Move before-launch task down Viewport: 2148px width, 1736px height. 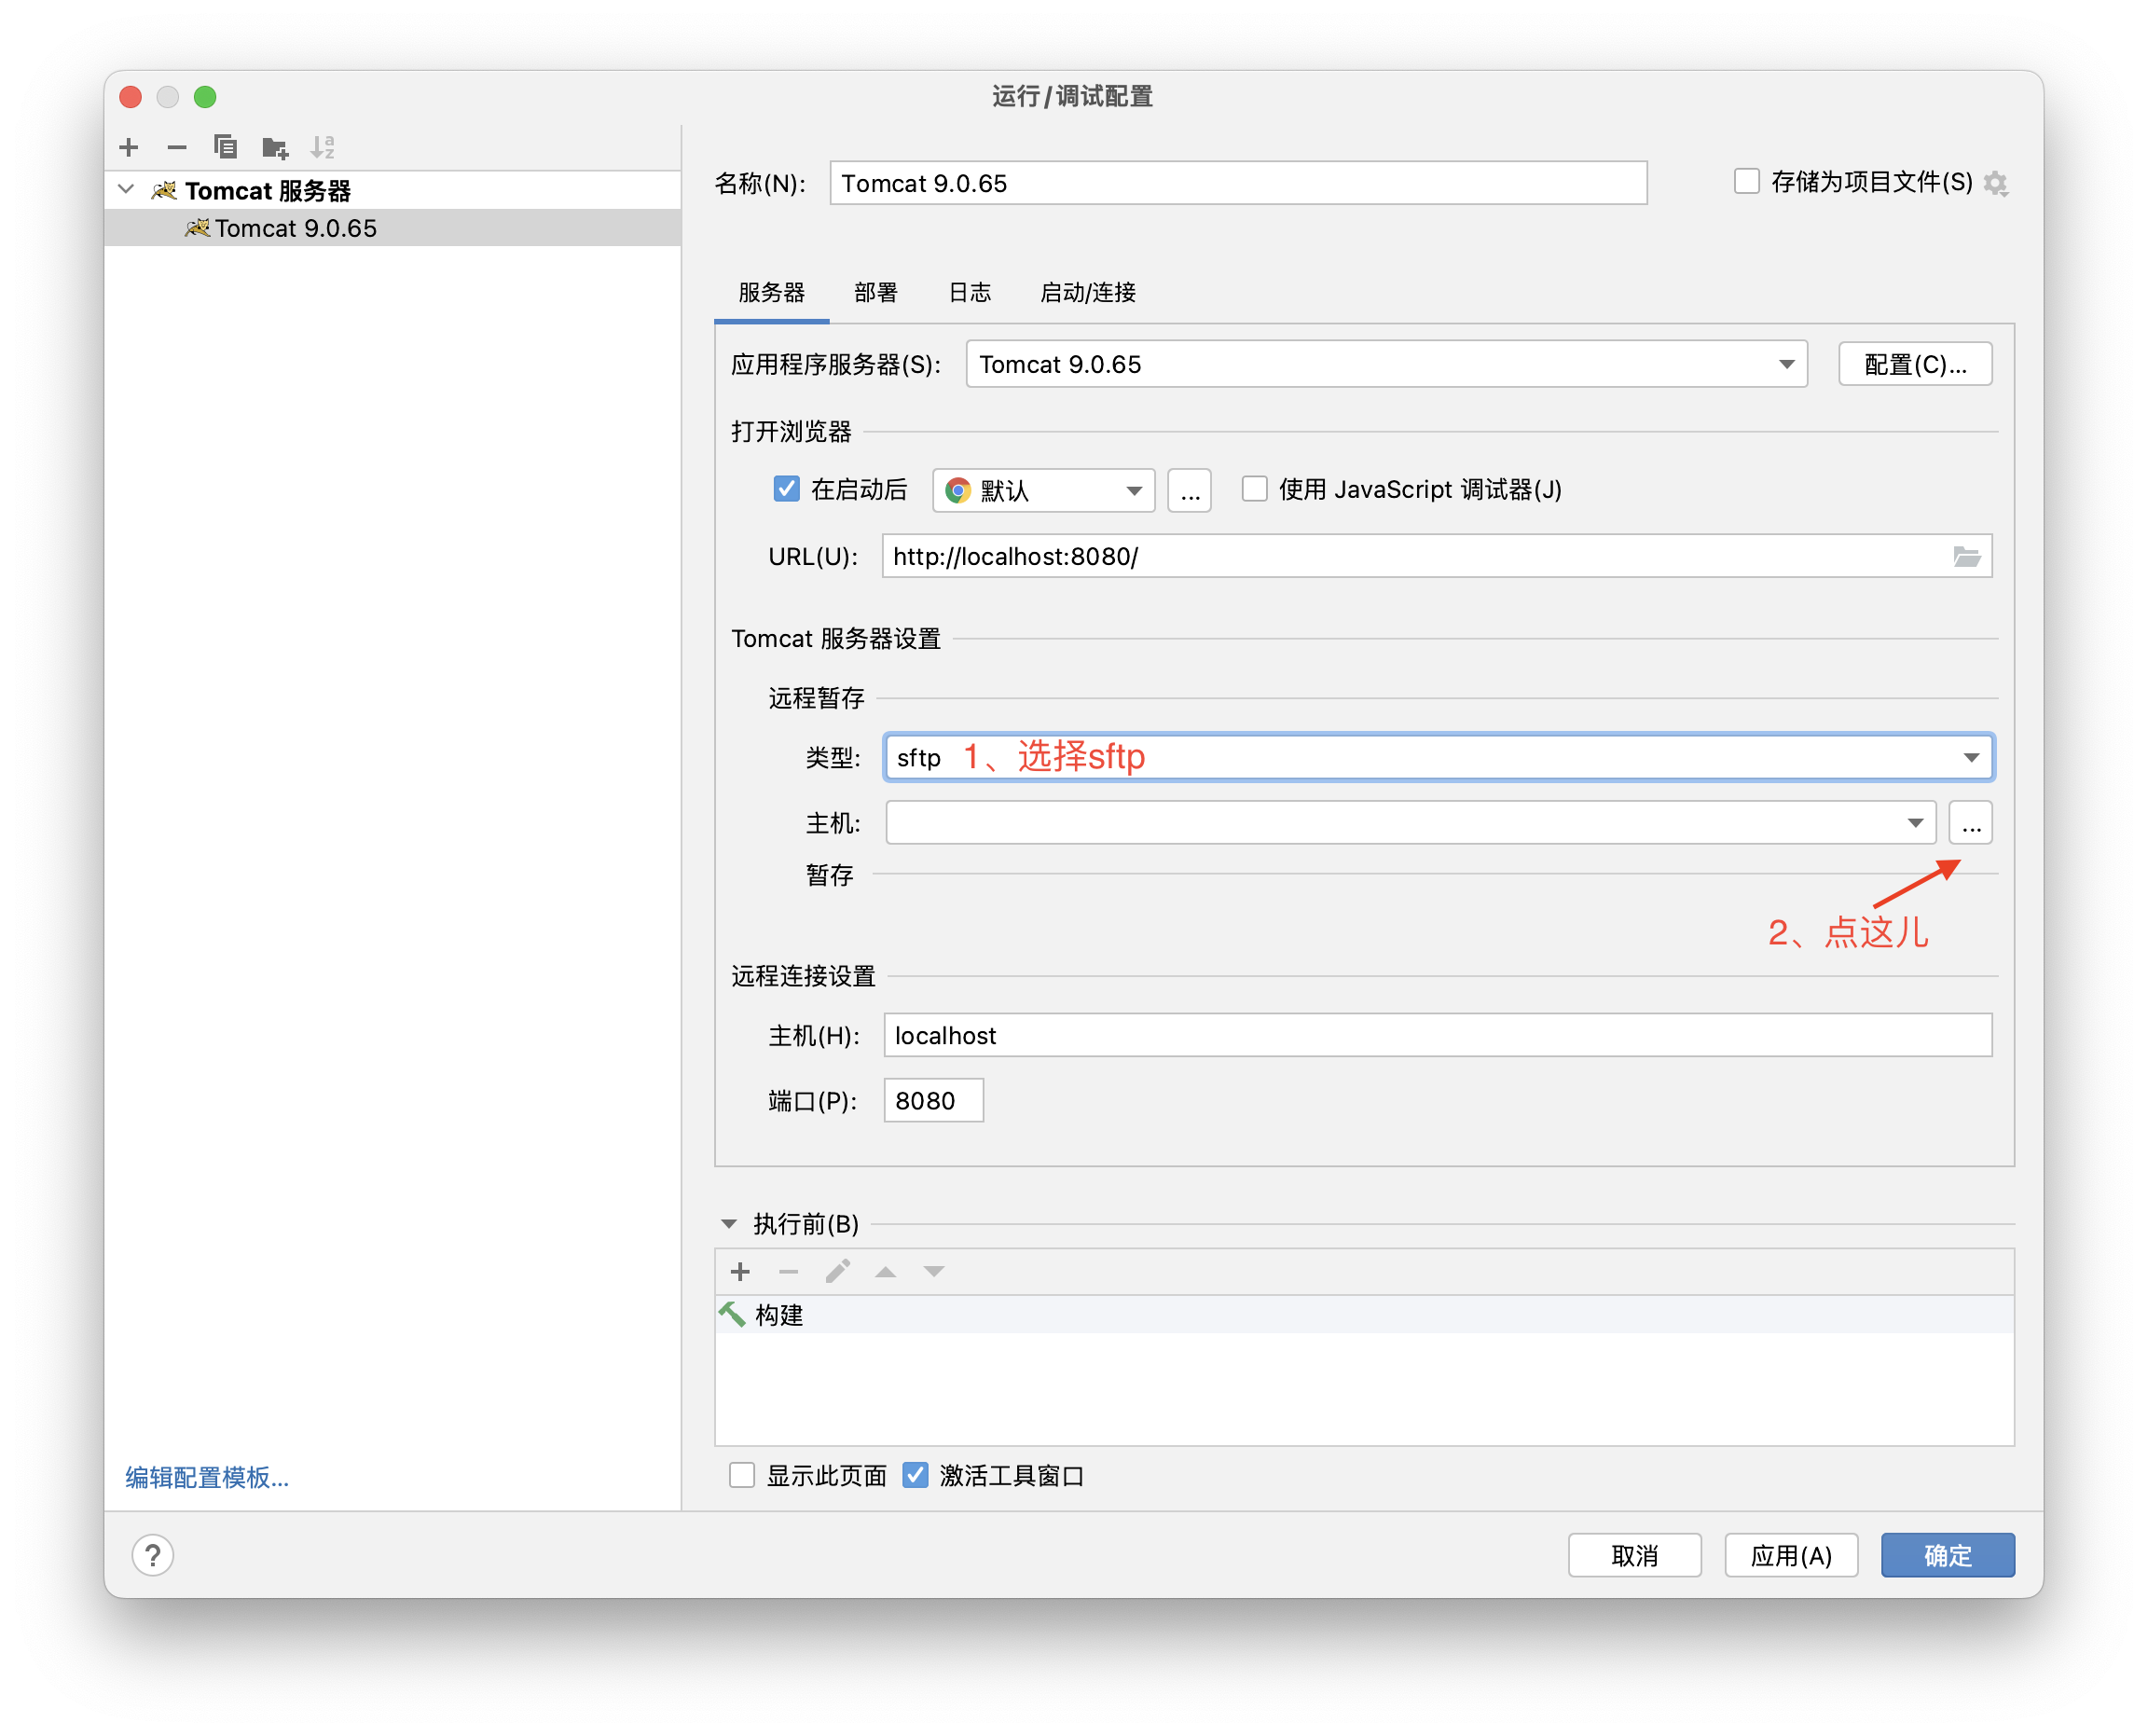pyautogui.click(x=934, y=1272)
